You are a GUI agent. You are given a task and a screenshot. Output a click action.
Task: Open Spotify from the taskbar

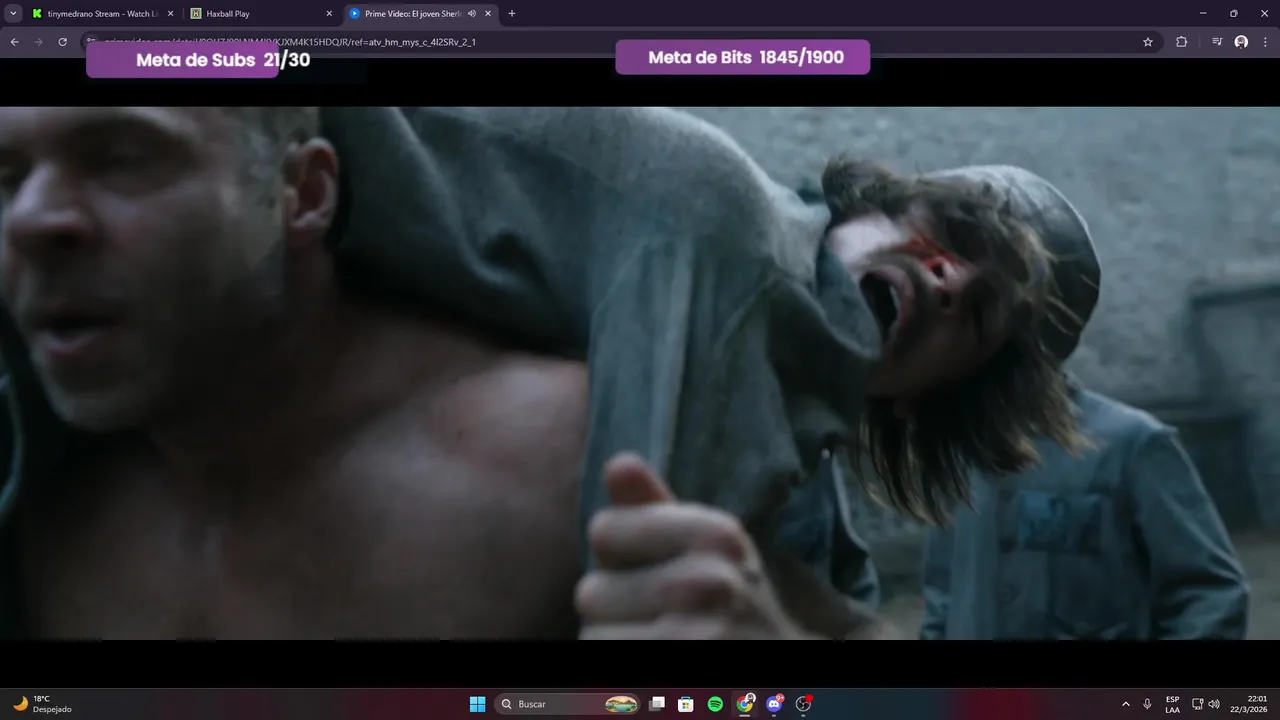point(715,704)
